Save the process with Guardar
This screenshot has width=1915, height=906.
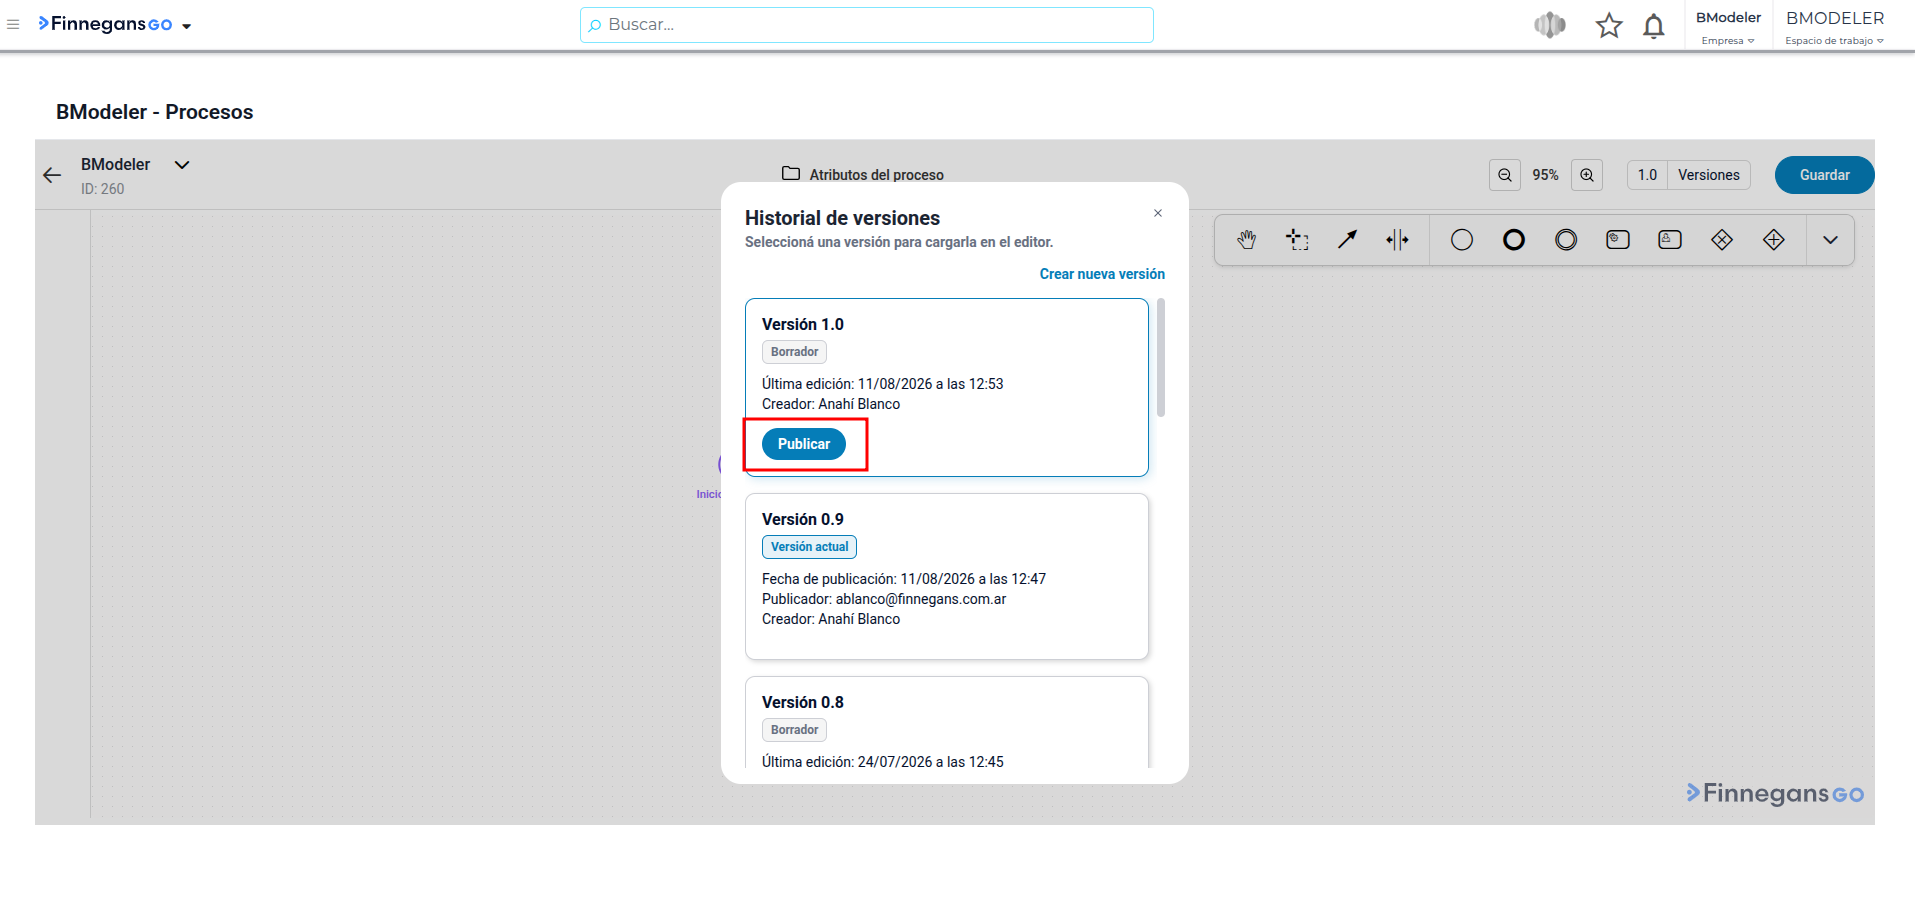tap(1824, 175)
